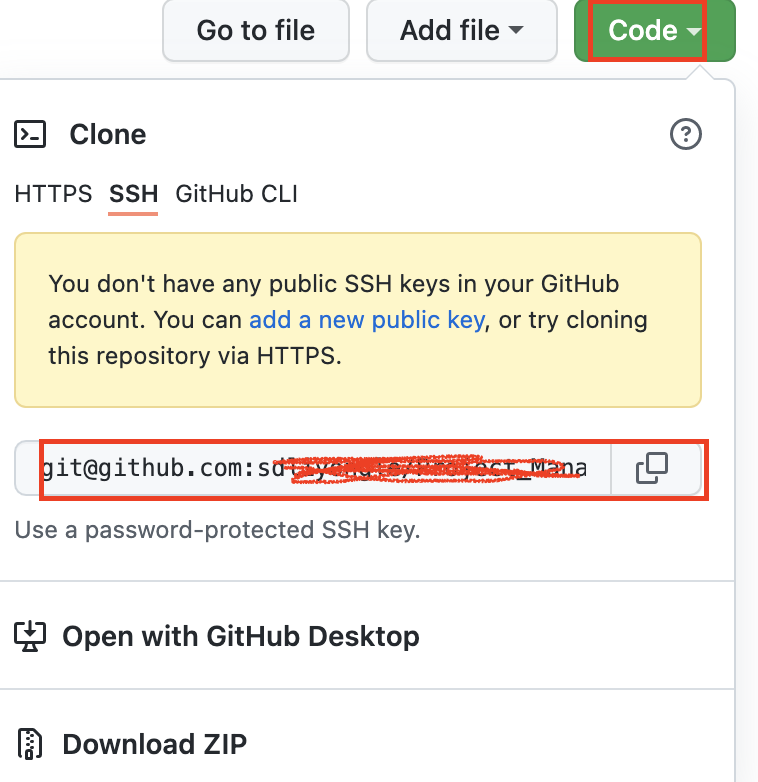
Task: Click the desktop download icon
Action: (x=30, y=636)
